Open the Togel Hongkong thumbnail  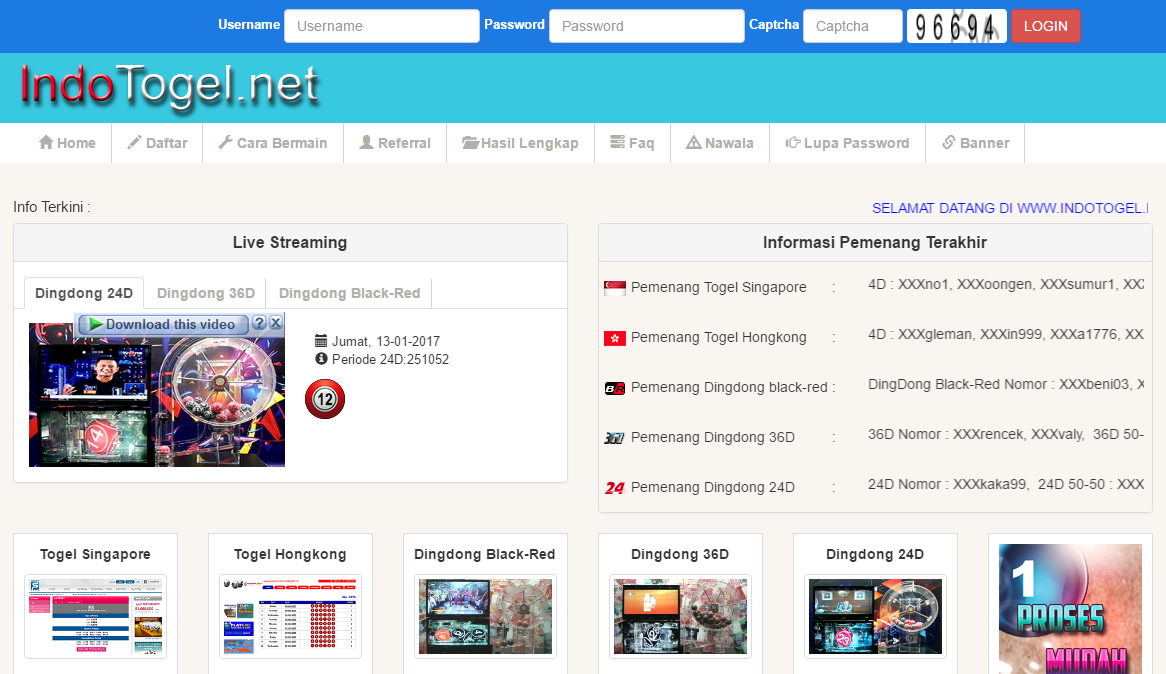click(290, 617)
